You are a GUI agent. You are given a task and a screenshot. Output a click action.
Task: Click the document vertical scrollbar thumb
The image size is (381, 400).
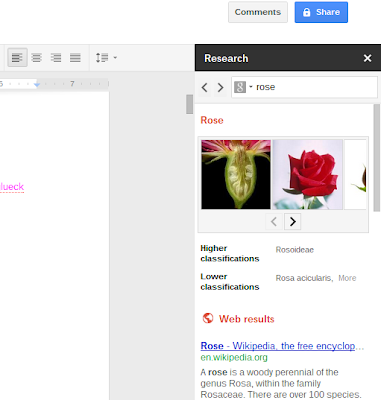[x=189, y=104]
